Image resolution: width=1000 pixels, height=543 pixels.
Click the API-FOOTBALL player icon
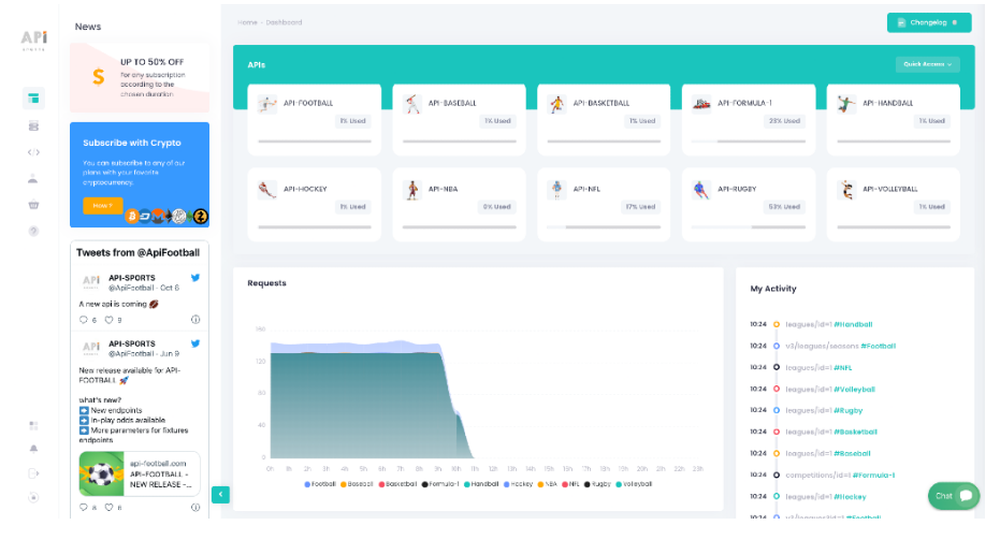267,104
